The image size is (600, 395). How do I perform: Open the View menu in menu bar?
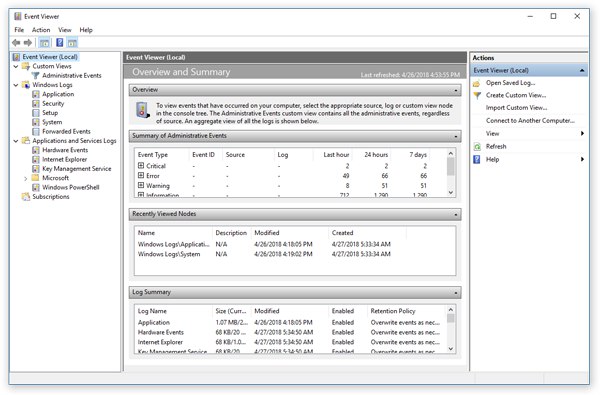[65, 30]
